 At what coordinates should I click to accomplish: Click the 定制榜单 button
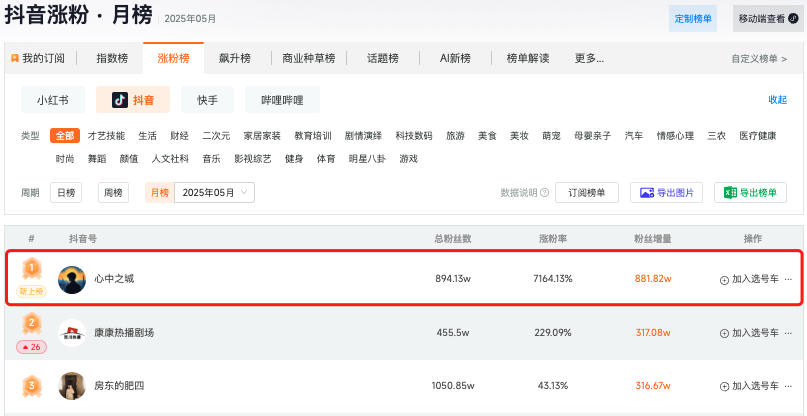[x=693, y=19]
